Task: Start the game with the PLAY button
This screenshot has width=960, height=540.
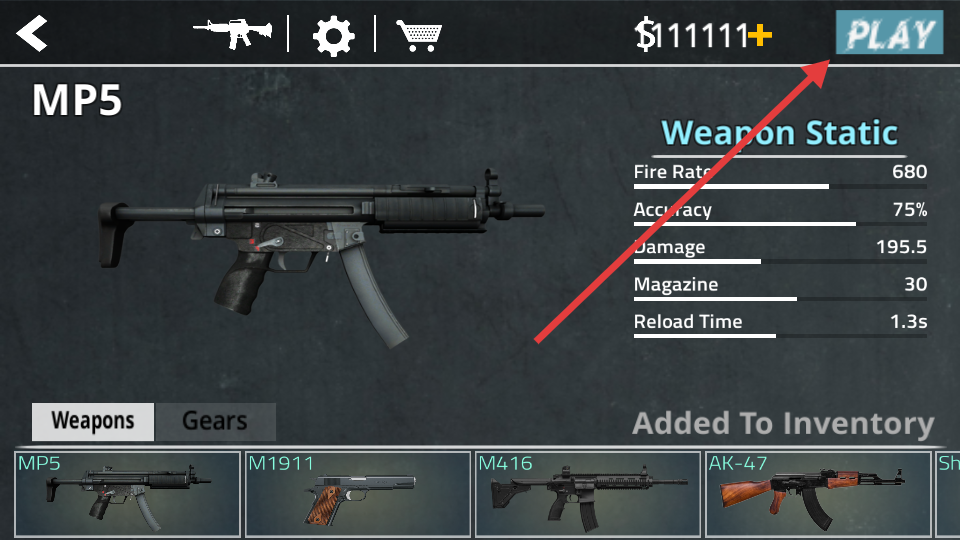Action: click(890, 32)
